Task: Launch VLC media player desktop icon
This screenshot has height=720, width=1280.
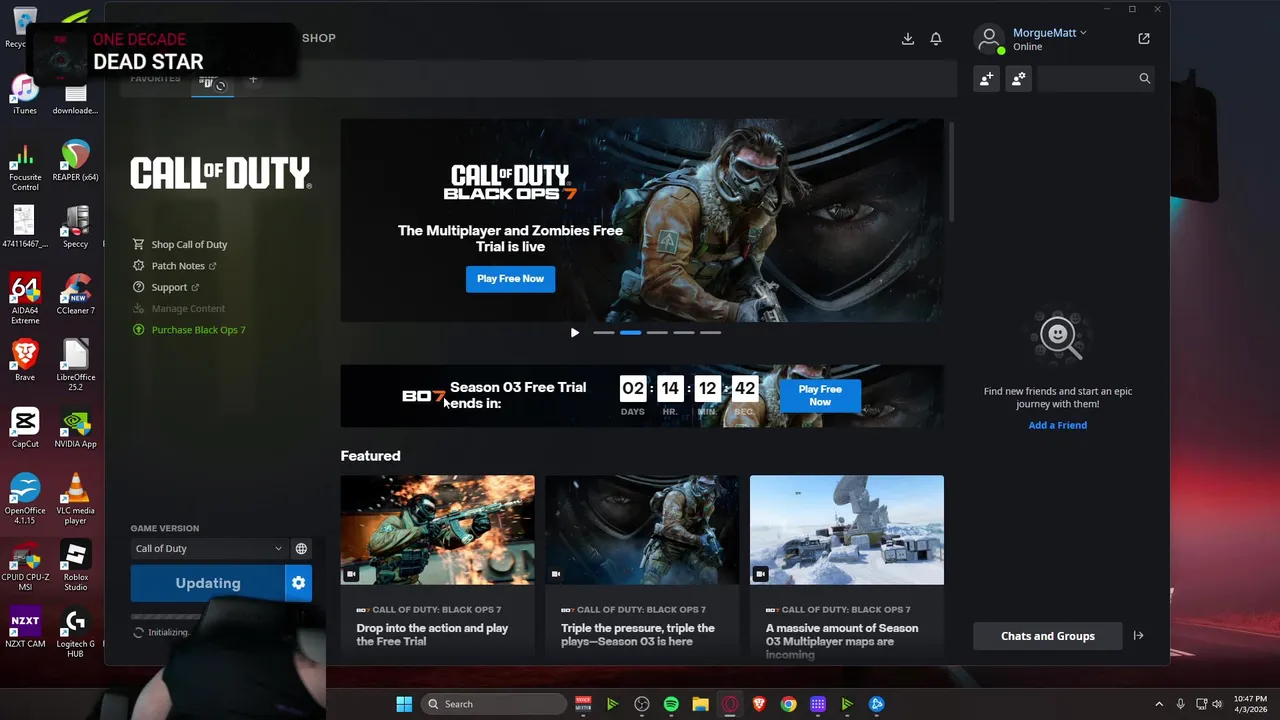Action: [x=75, y=499]
